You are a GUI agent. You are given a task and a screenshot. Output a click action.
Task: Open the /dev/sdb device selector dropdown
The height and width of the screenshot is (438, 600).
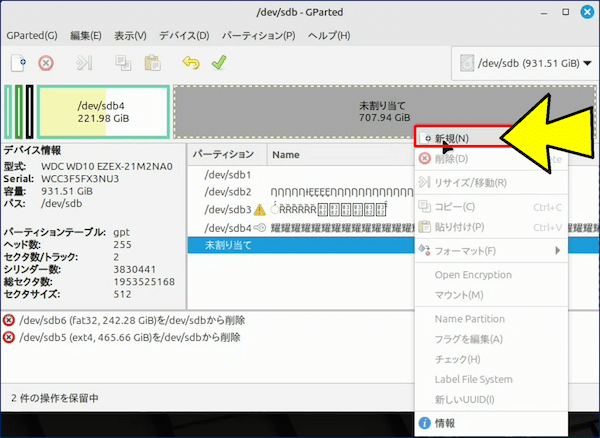pyautogui.click(x=520, y=63)
